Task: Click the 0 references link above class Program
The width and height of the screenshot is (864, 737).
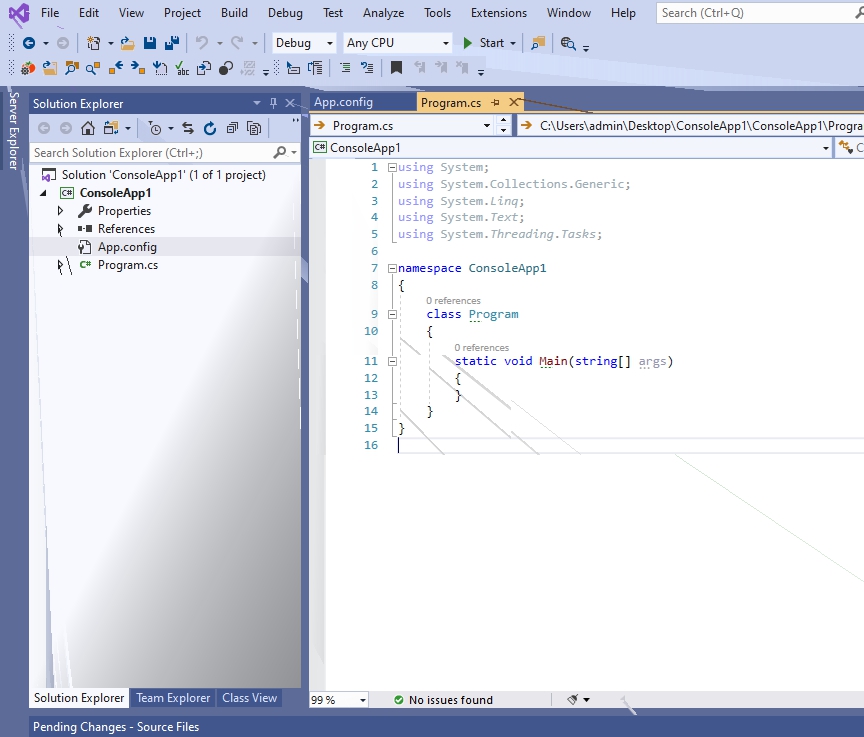Action: 453,301
